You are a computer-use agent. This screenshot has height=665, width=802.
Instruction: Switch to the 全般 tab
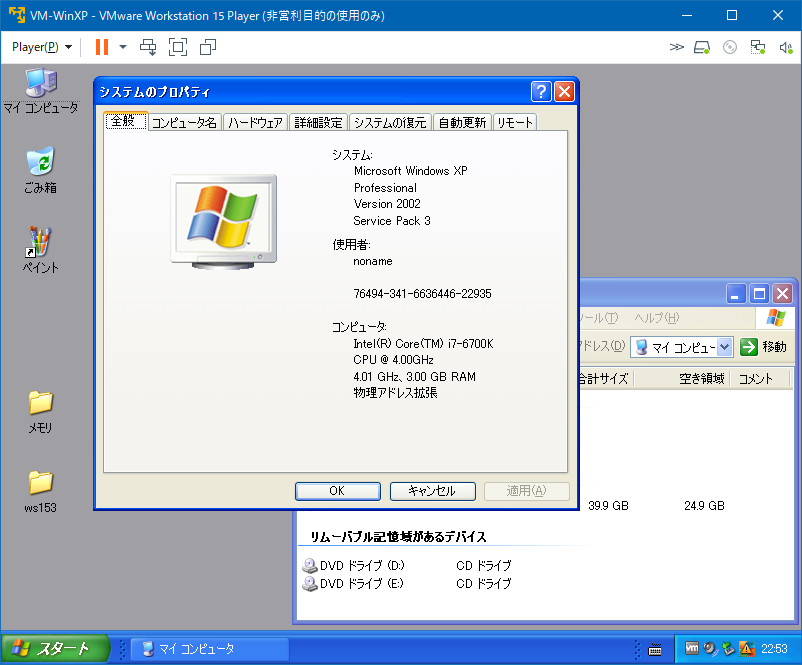pyautogui.click(x=126, y=121)
